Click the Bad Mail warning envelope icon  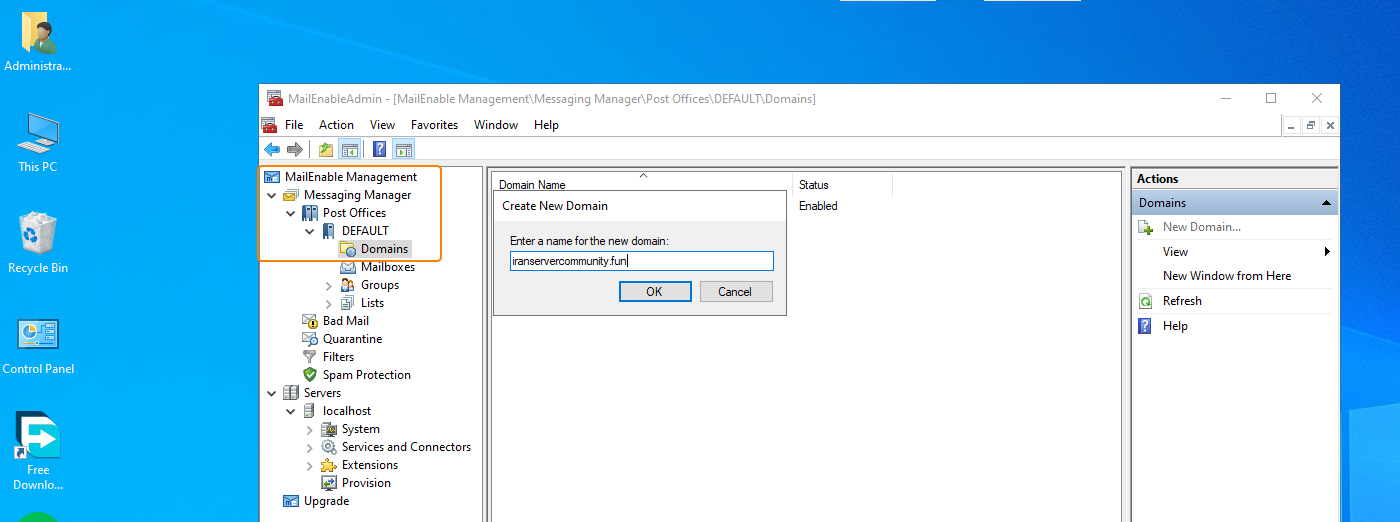pos(310,321)
